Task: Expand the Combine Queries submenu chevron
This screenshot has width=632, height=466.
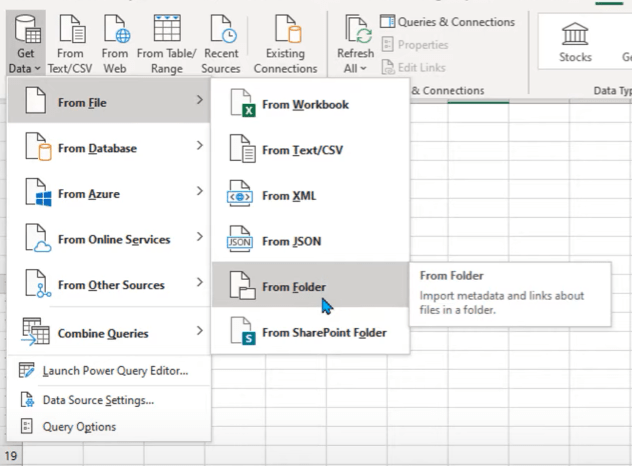Action: click(200, 331)
